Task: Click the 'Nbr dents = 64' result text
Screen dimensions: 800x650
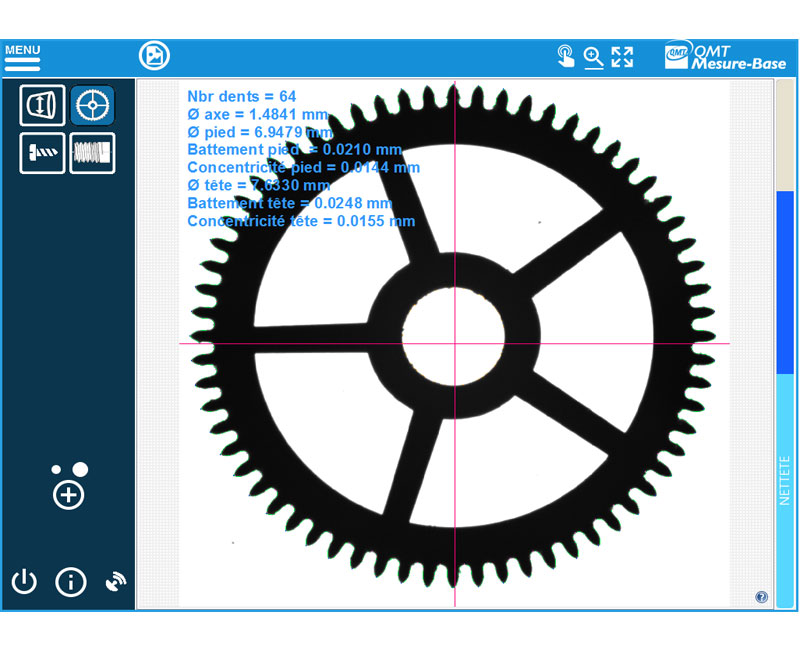Action: [242, 97]
